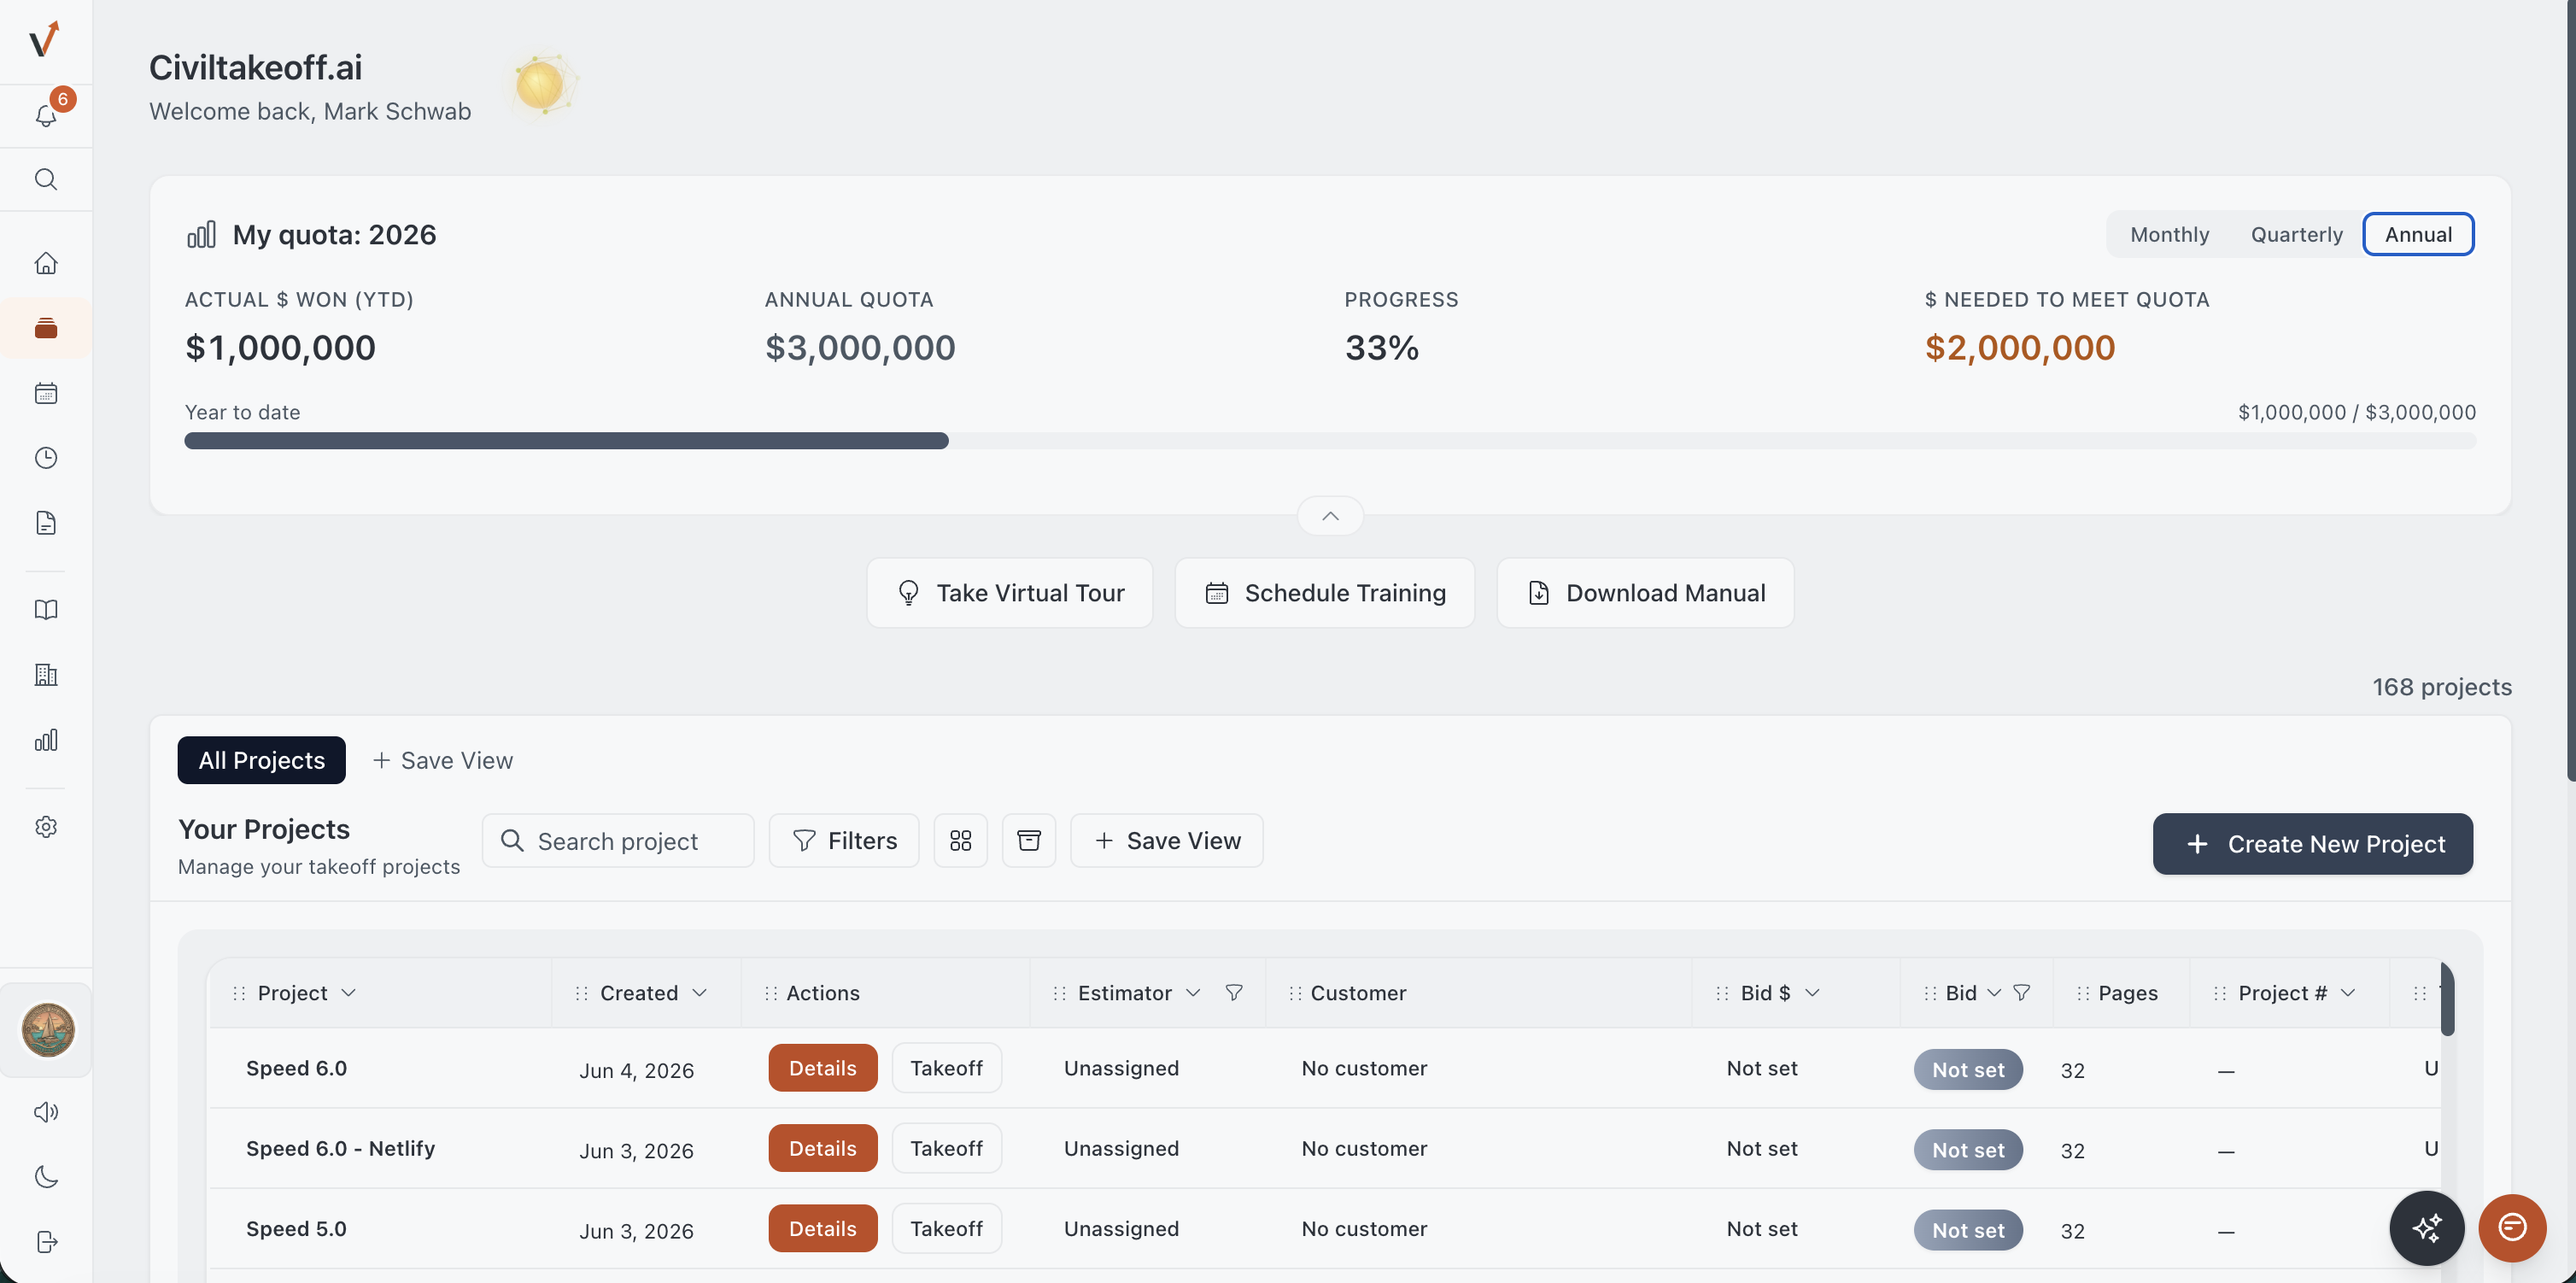Toggle the sound speaker icon
The width and height of the screenshot is (2576, 1283).
tap(46, 1112)
